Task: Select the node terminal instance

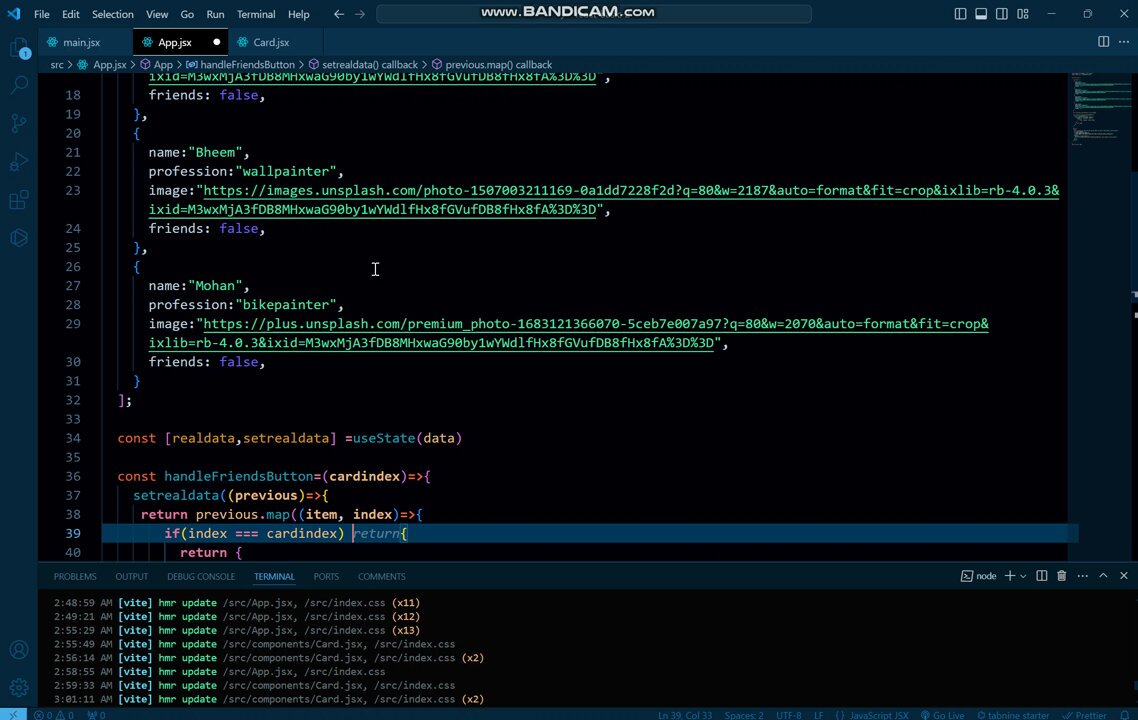Action: pyautogui.click(x=978, y=576)
